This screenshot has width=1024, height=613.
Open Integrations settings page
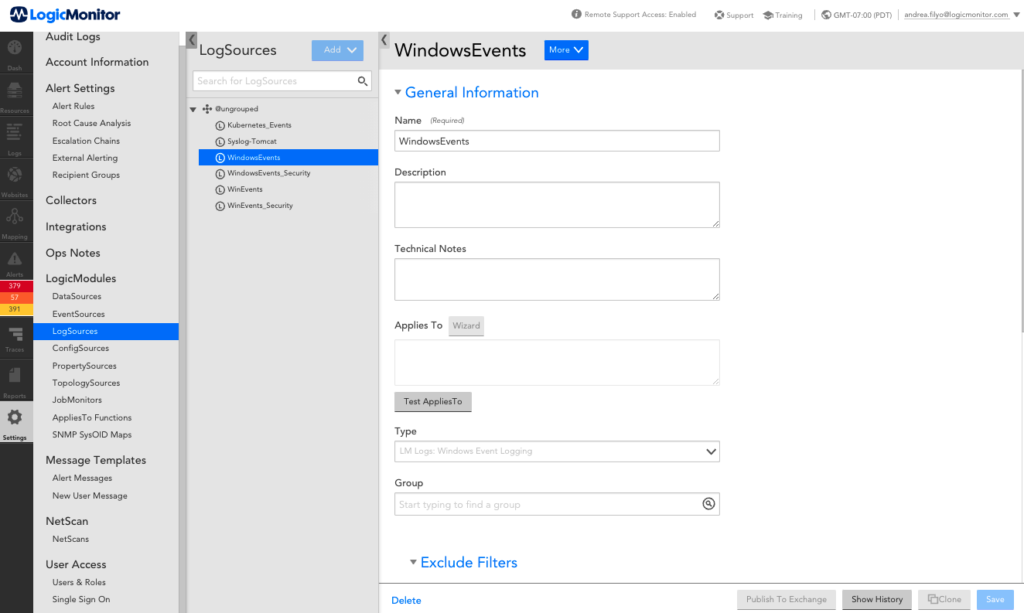[x=76, y=227]
